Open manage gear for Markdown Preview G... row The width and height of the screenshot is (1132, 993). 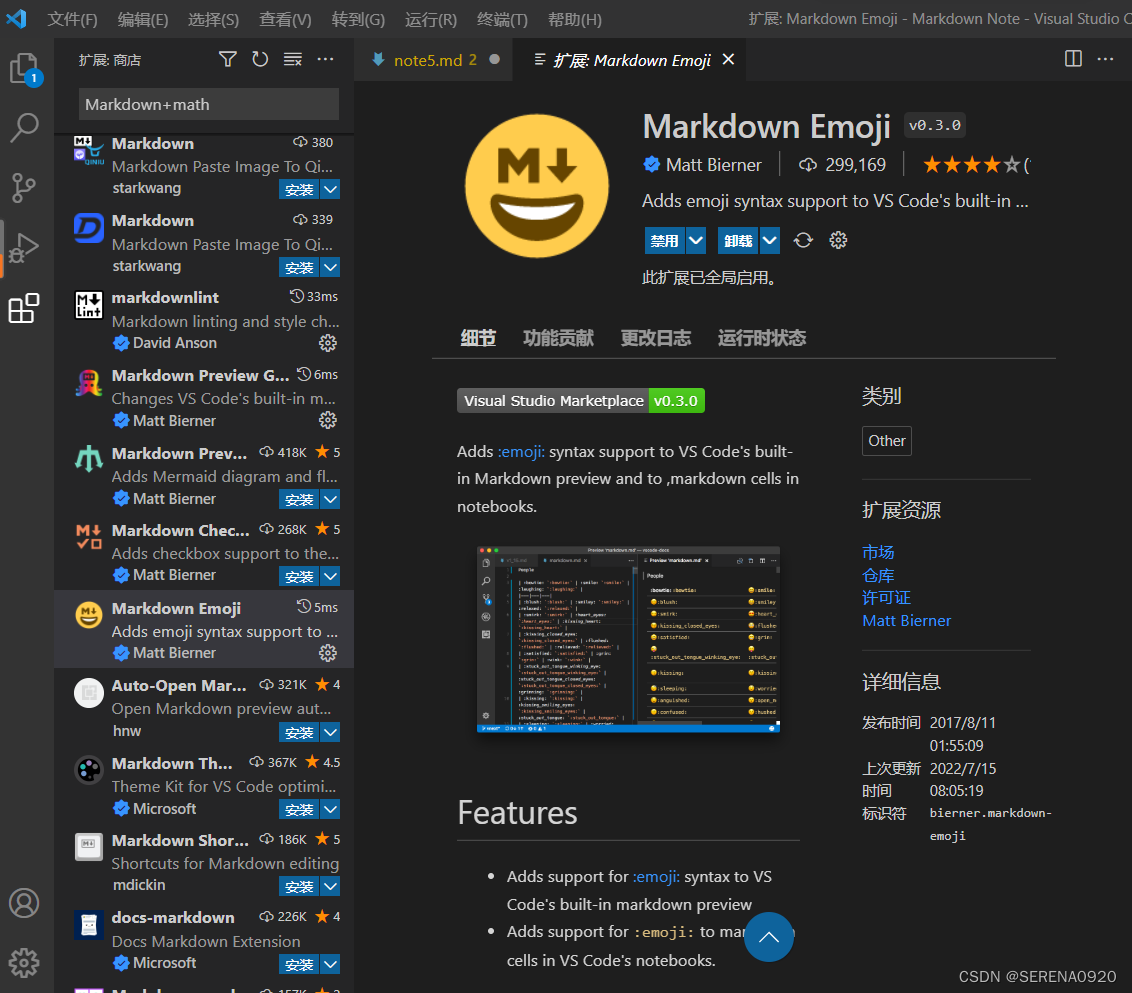[328, 420]
